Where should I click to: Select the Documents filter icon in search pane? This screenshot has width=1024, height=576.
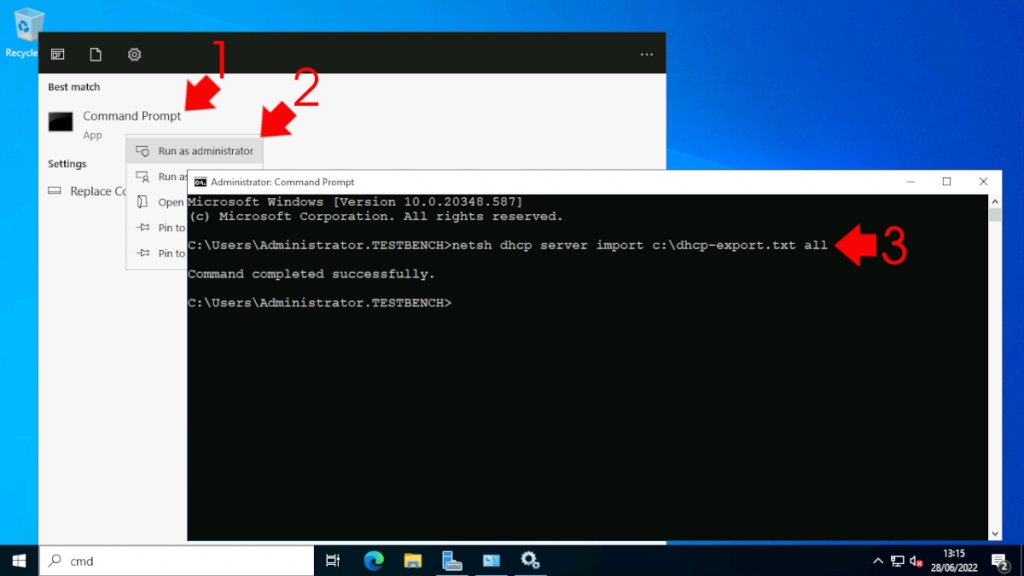point(96,53)
